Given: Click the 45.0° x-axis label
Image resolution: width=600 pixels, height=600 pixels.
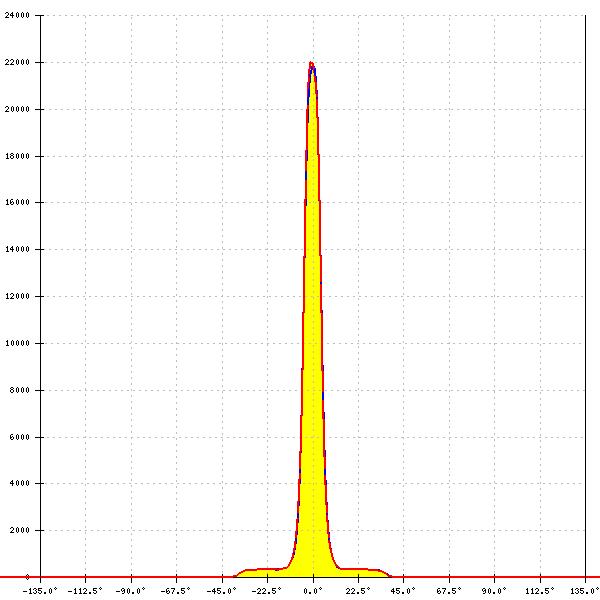Looking at the screenshot, I should point(403,591).
